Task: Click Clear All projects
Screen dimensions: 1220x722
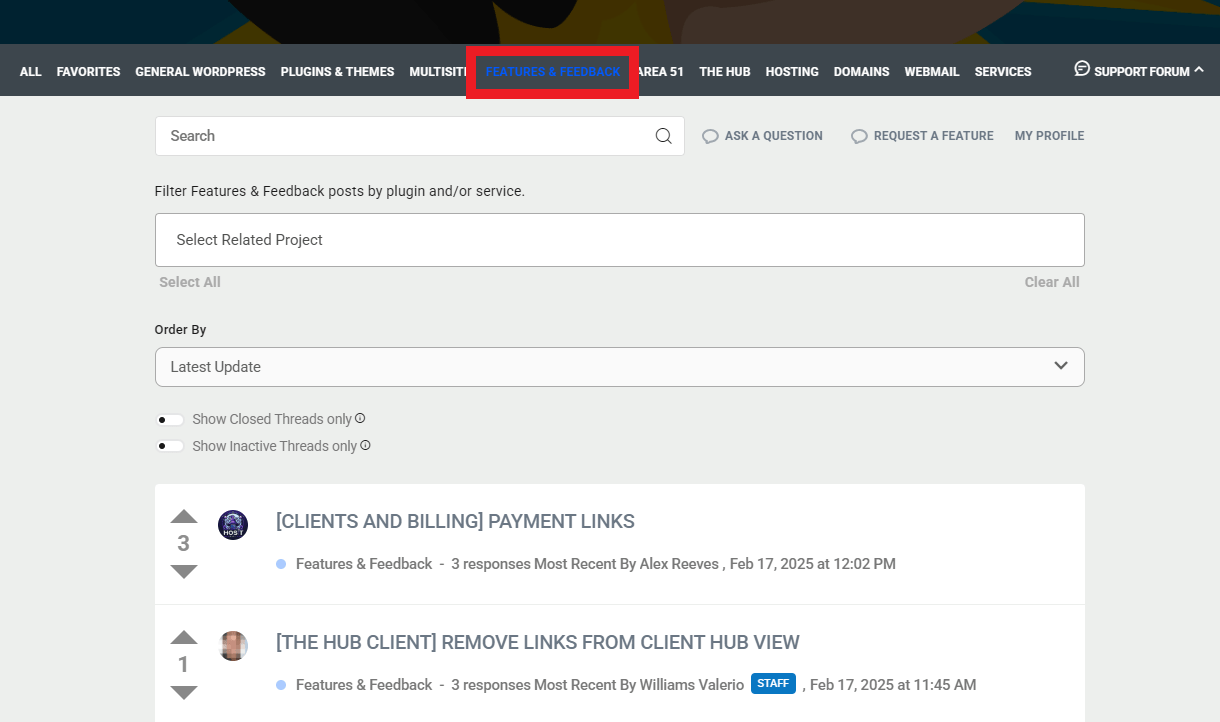Action: [1052, 282]
